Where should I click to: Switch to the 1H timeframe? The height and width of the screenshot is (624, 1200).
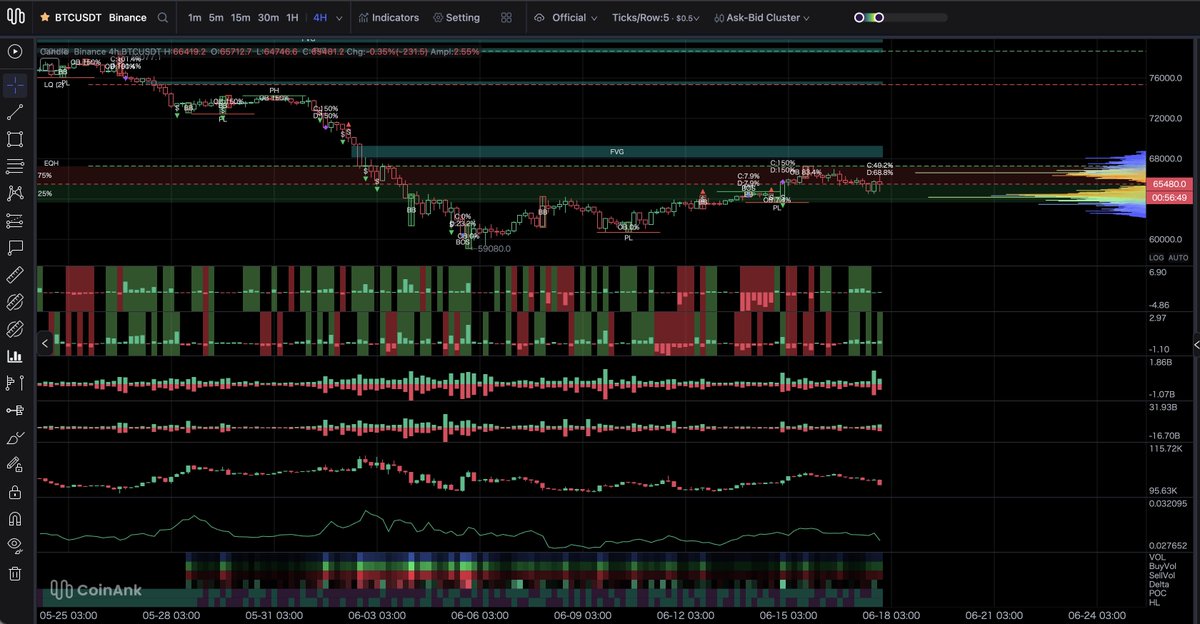pyautogui.click(x=292, y=18)
